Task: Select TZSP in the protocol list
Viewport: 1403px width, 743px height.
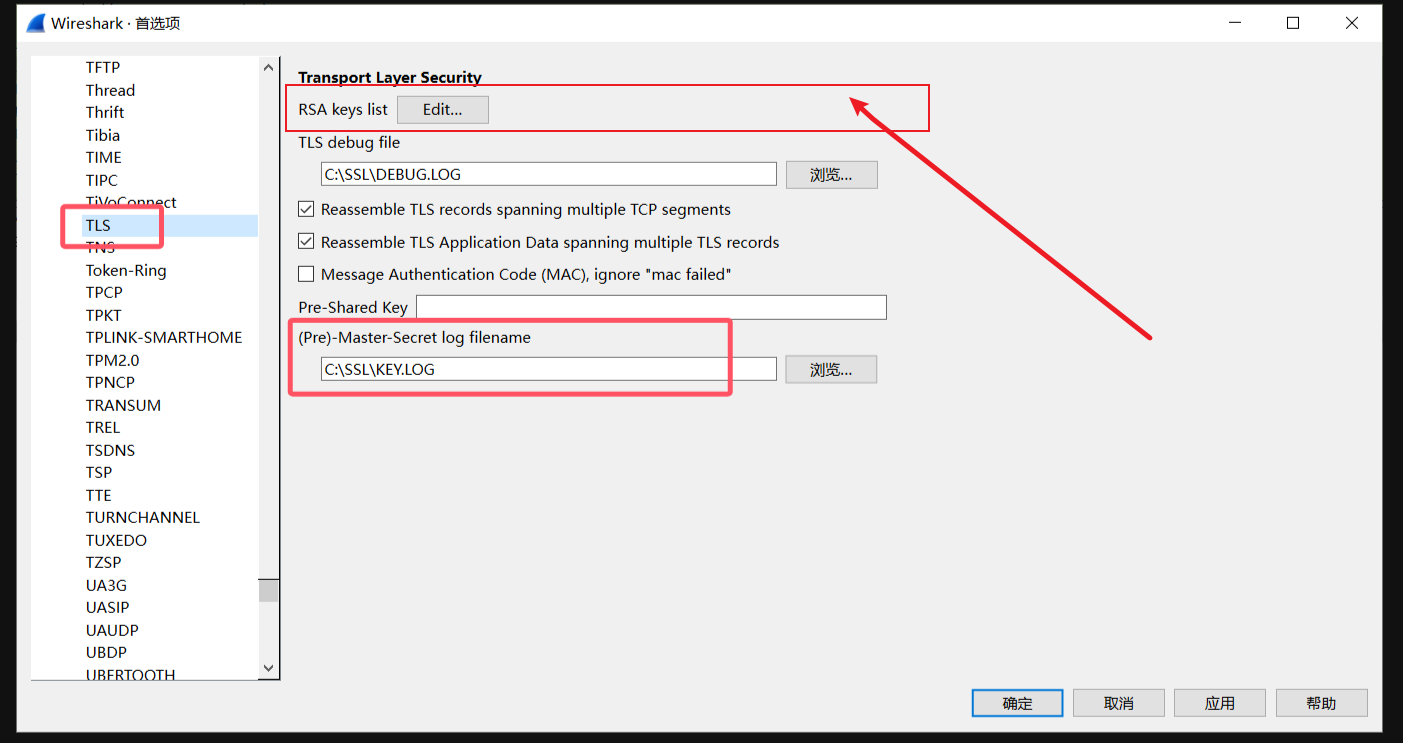Action: (x=103, y=563)
